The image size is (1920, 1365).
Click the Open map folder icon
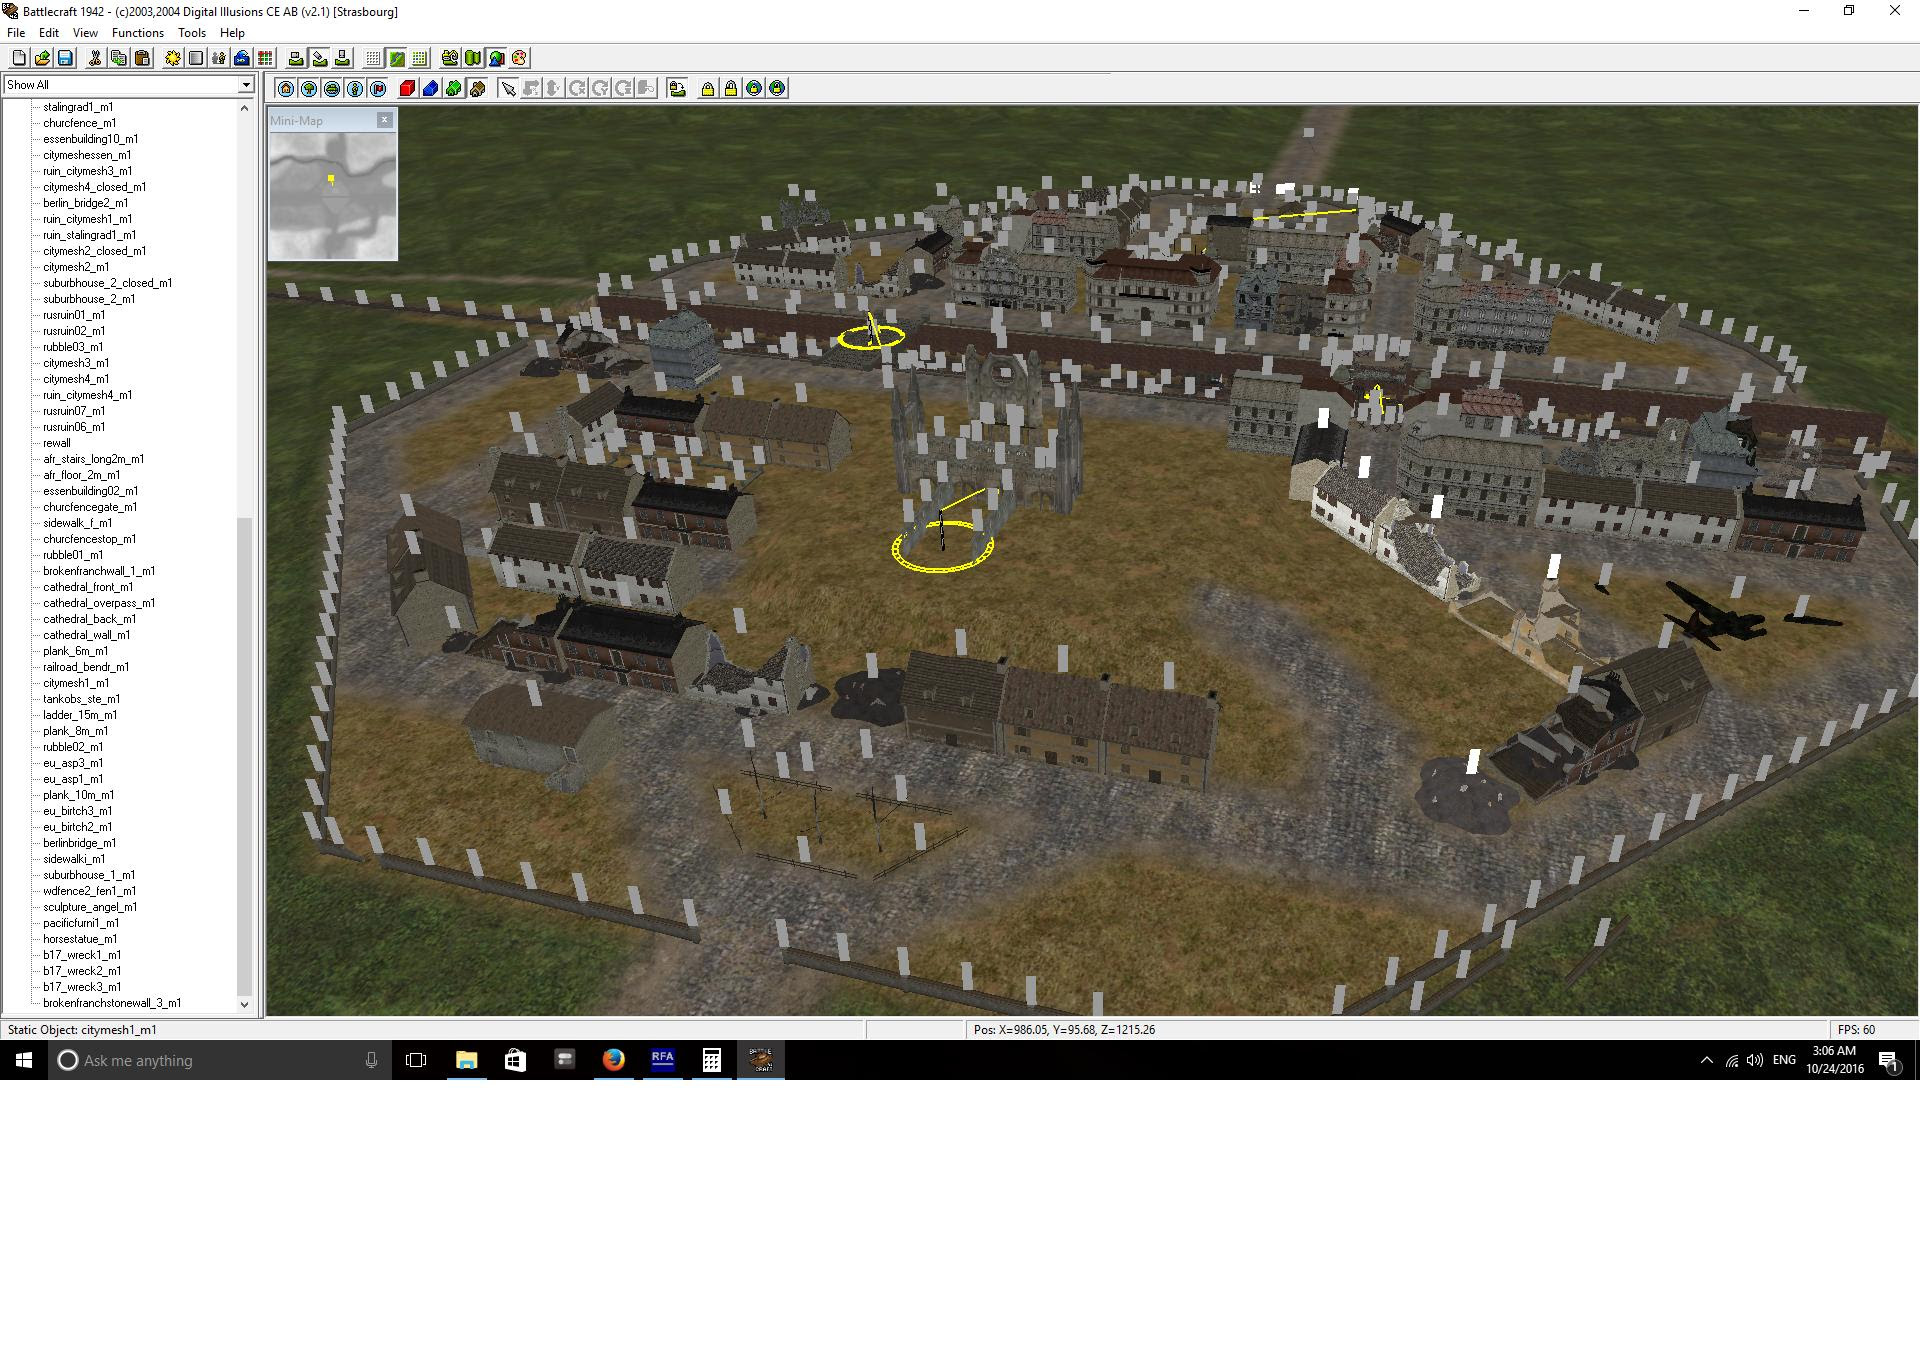[42, 58]
